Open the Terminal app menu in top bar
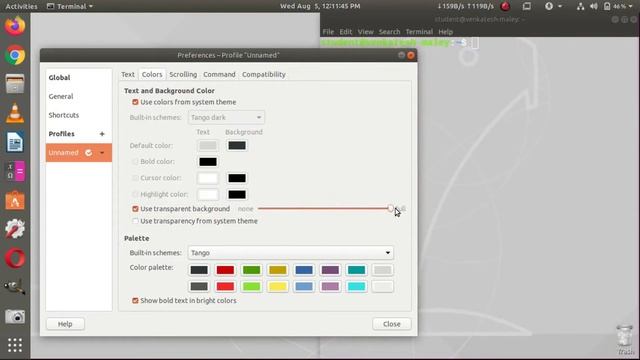Image resolution: width=640 pixels, height=360 pixels. 70,6
